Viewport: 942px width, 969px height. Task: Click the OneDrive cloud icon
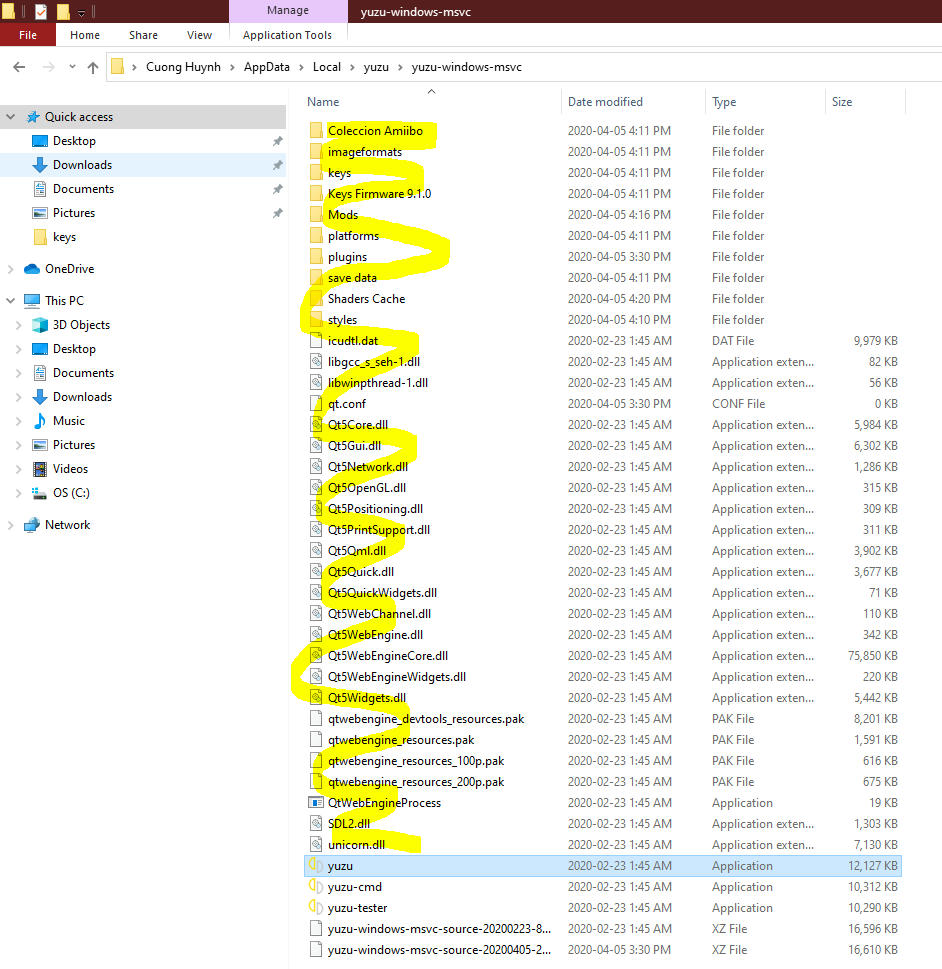tap(32, 269)
